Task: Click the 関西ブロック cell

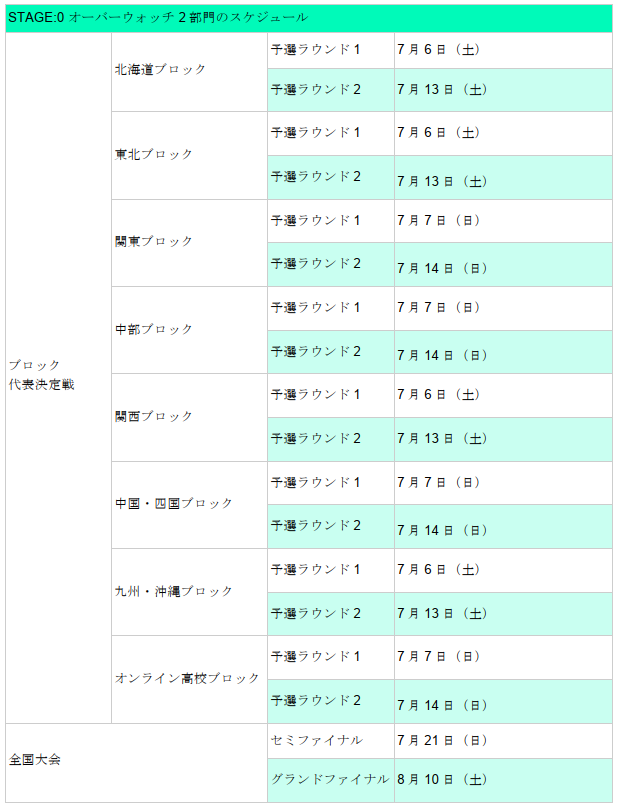Action: click(189, 417)
